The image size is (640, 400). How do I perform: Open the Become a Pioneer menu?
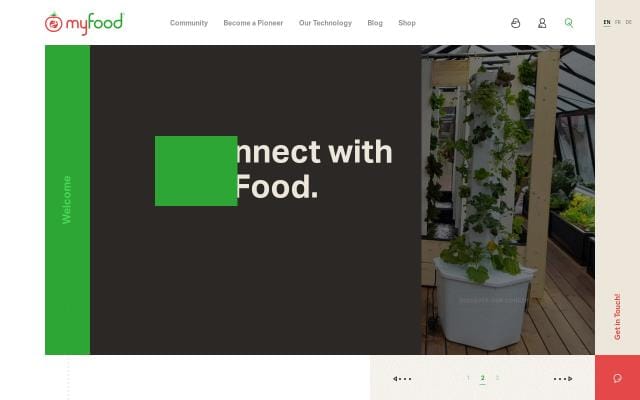click(253, 23)
